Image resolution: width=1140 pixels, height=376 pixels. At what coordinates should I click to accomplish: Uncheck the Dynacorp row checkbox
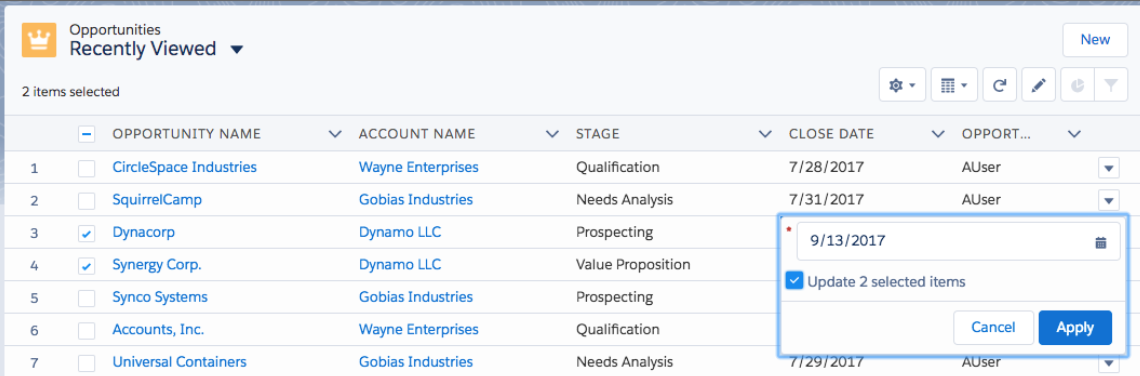[x=87, y=233]
